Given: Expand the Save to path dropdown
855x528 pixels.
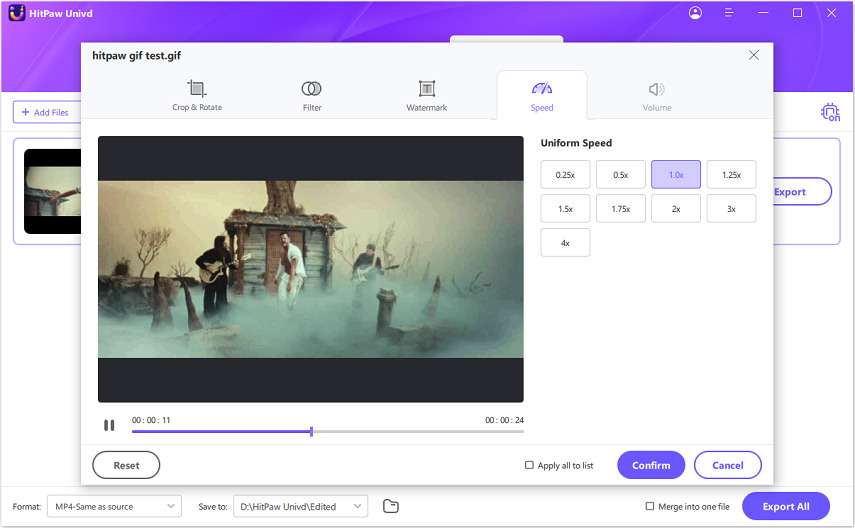Looking at the screenshot, I should [300, 506].
